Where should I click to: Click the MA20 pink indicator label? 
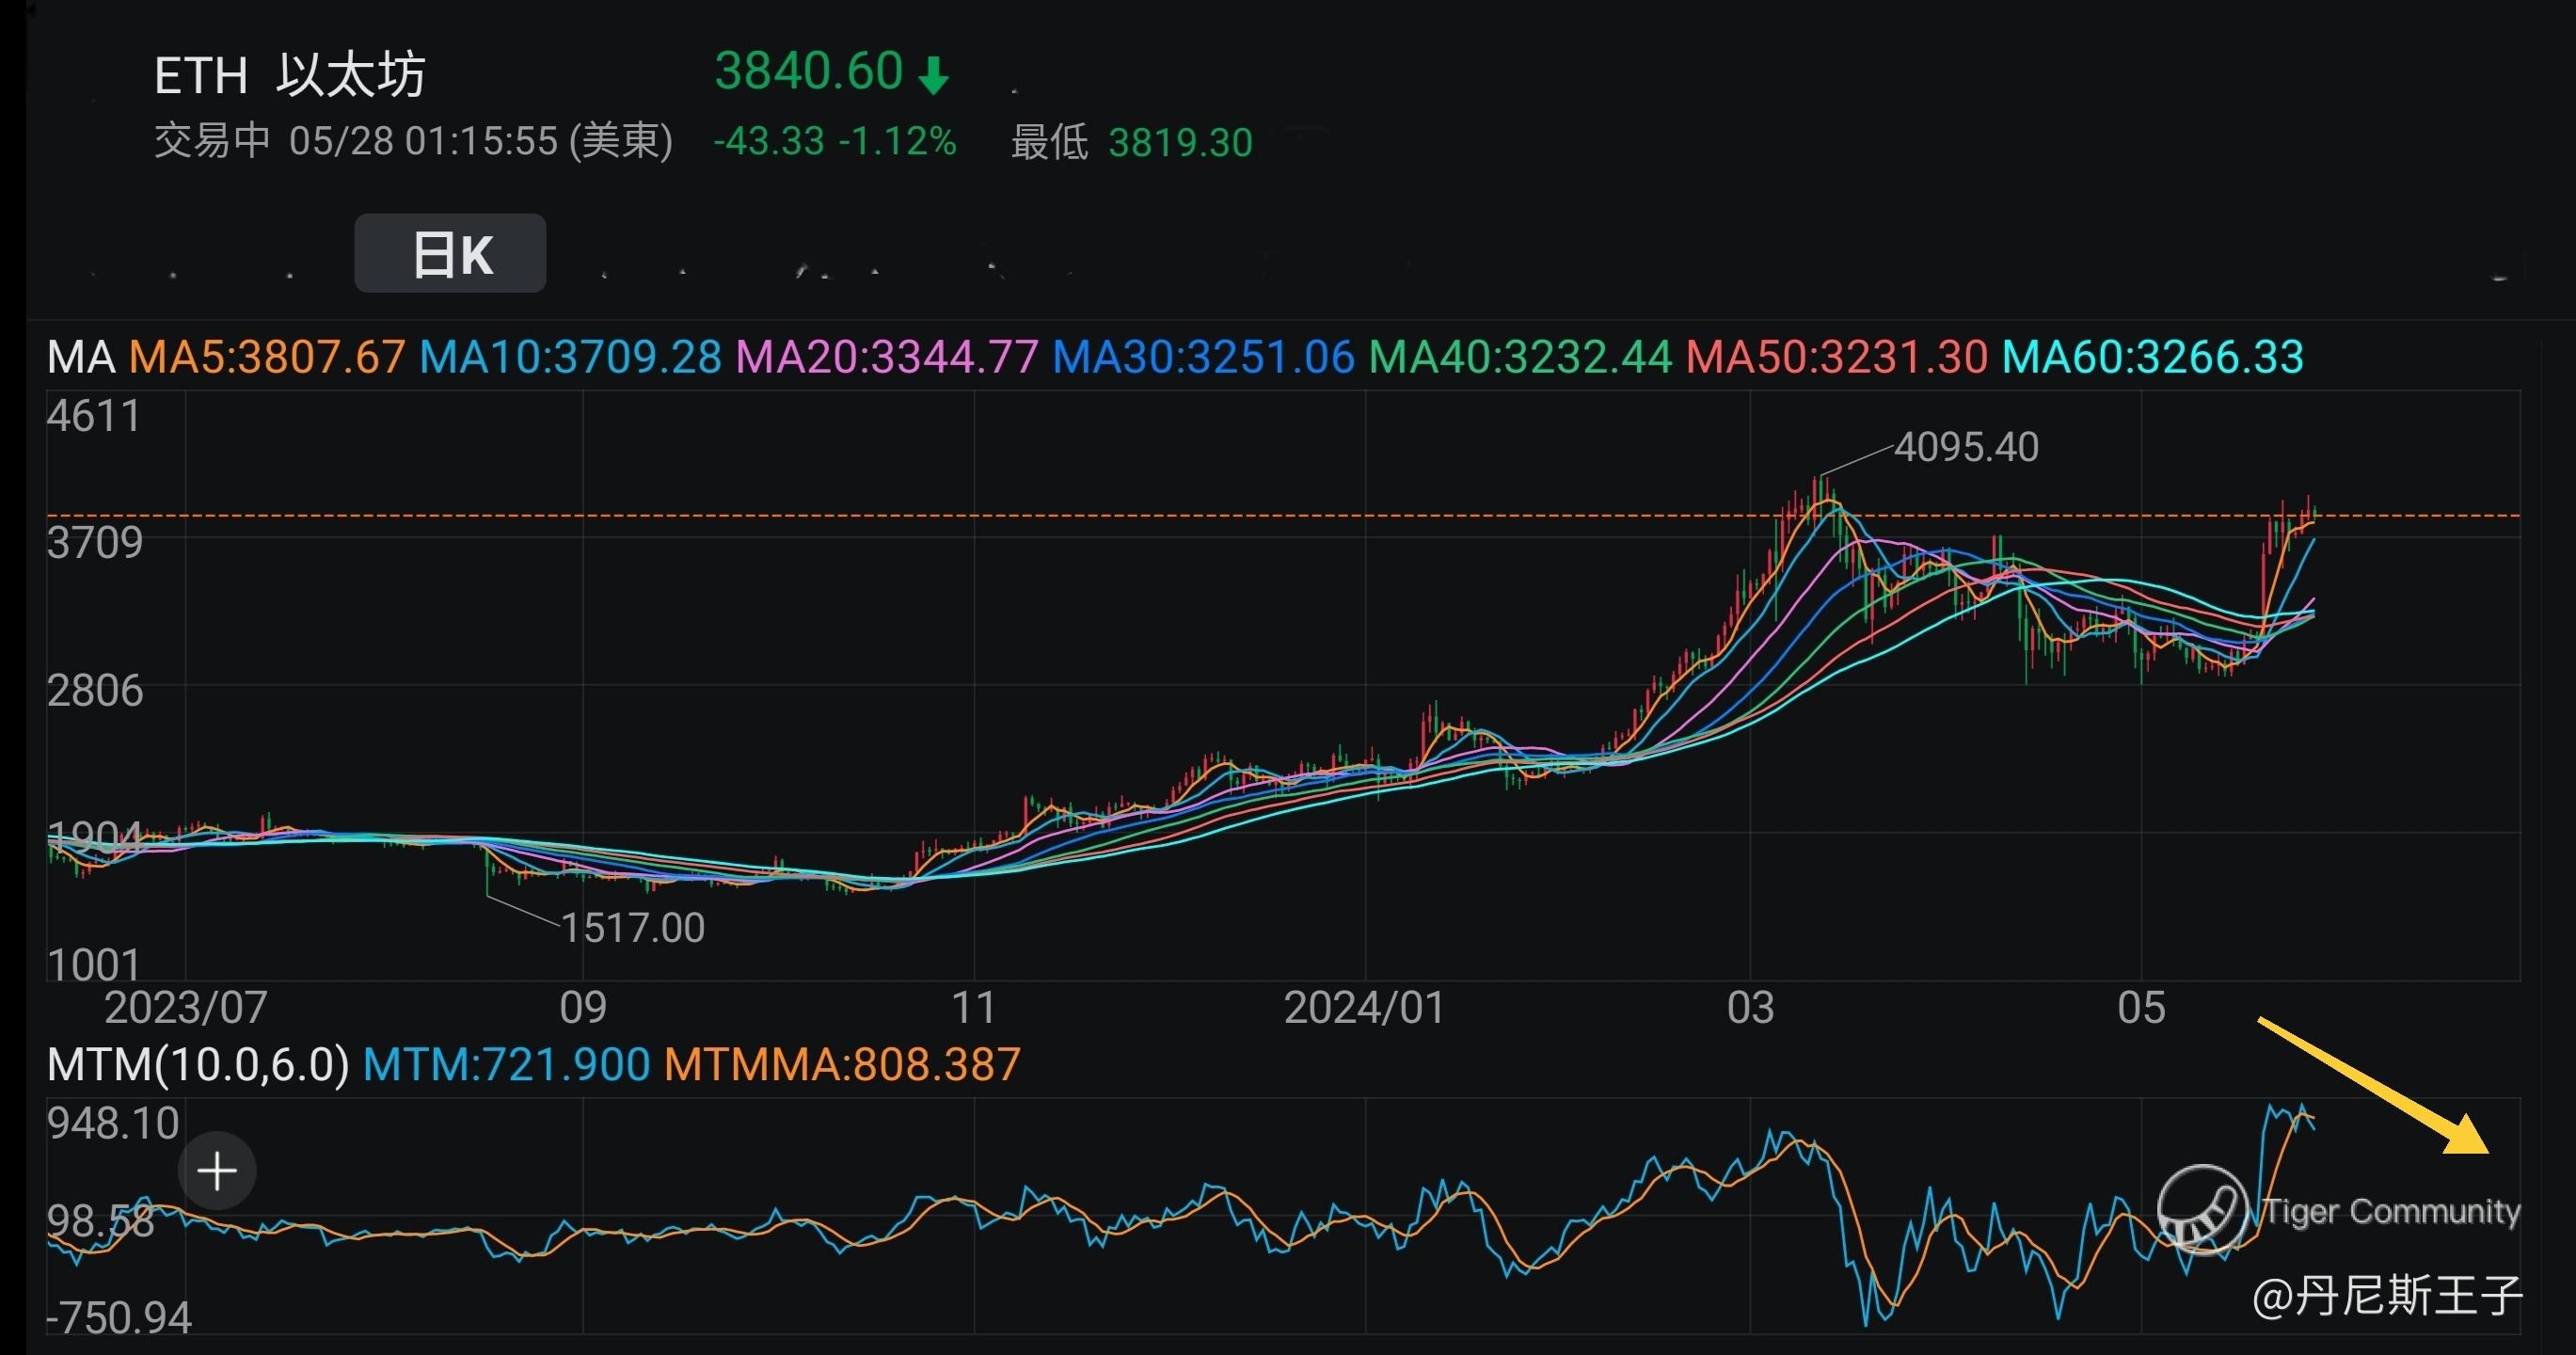886,357
